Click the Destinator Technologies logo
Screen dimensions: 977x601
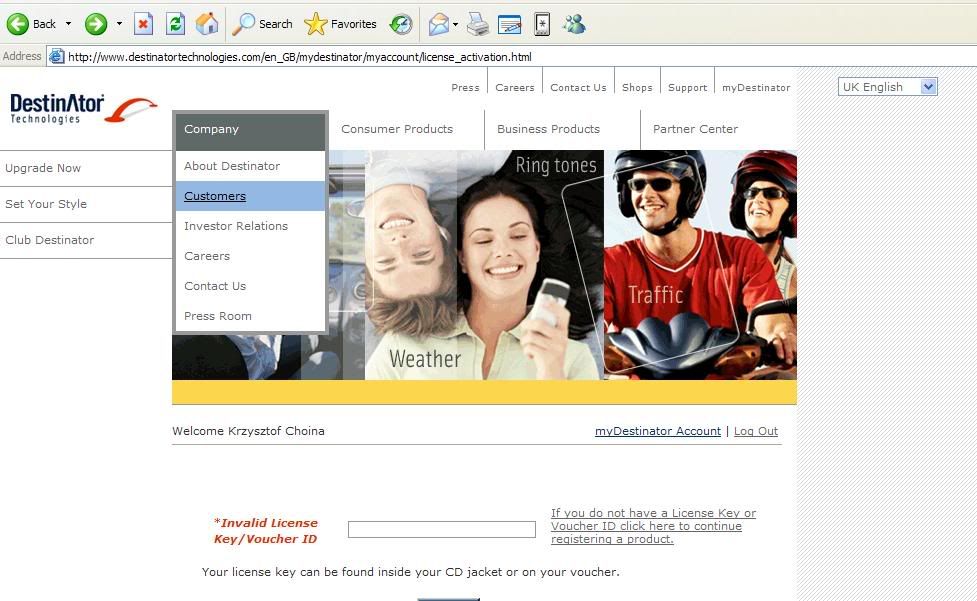(x=83, y=108)
